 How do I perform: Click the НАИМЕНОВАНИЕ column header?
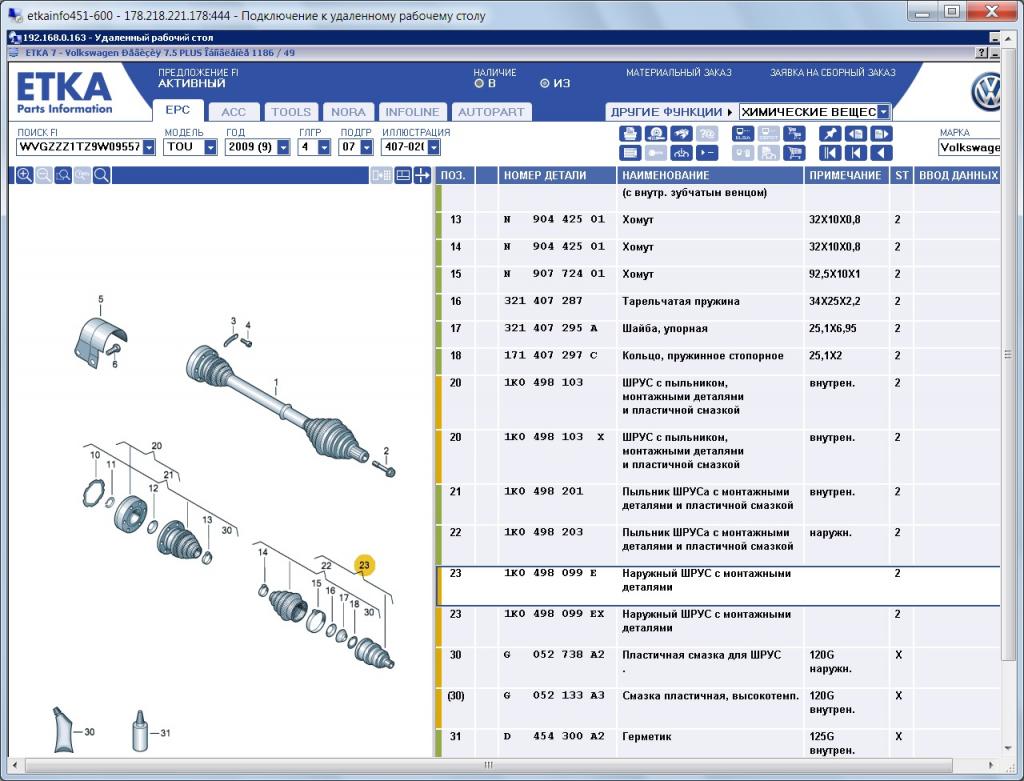(710, 175)
